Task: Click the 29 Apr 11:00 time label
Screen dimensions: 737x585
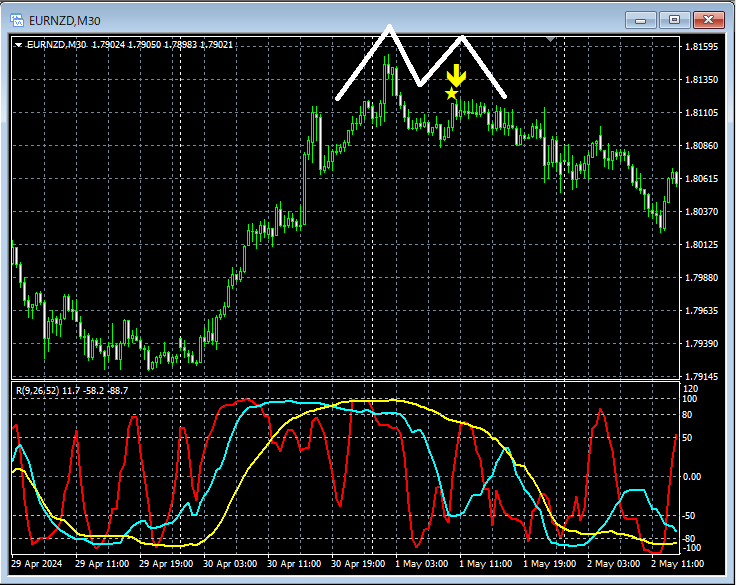Action: [x=102, y=563]
